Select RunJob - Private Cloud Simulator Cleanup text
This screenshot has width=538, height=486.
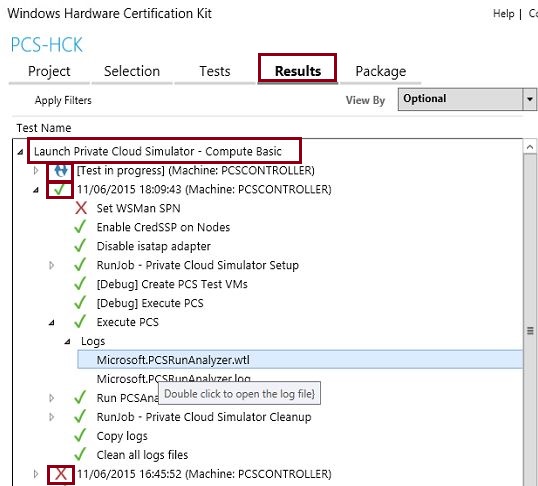(204, 417)
